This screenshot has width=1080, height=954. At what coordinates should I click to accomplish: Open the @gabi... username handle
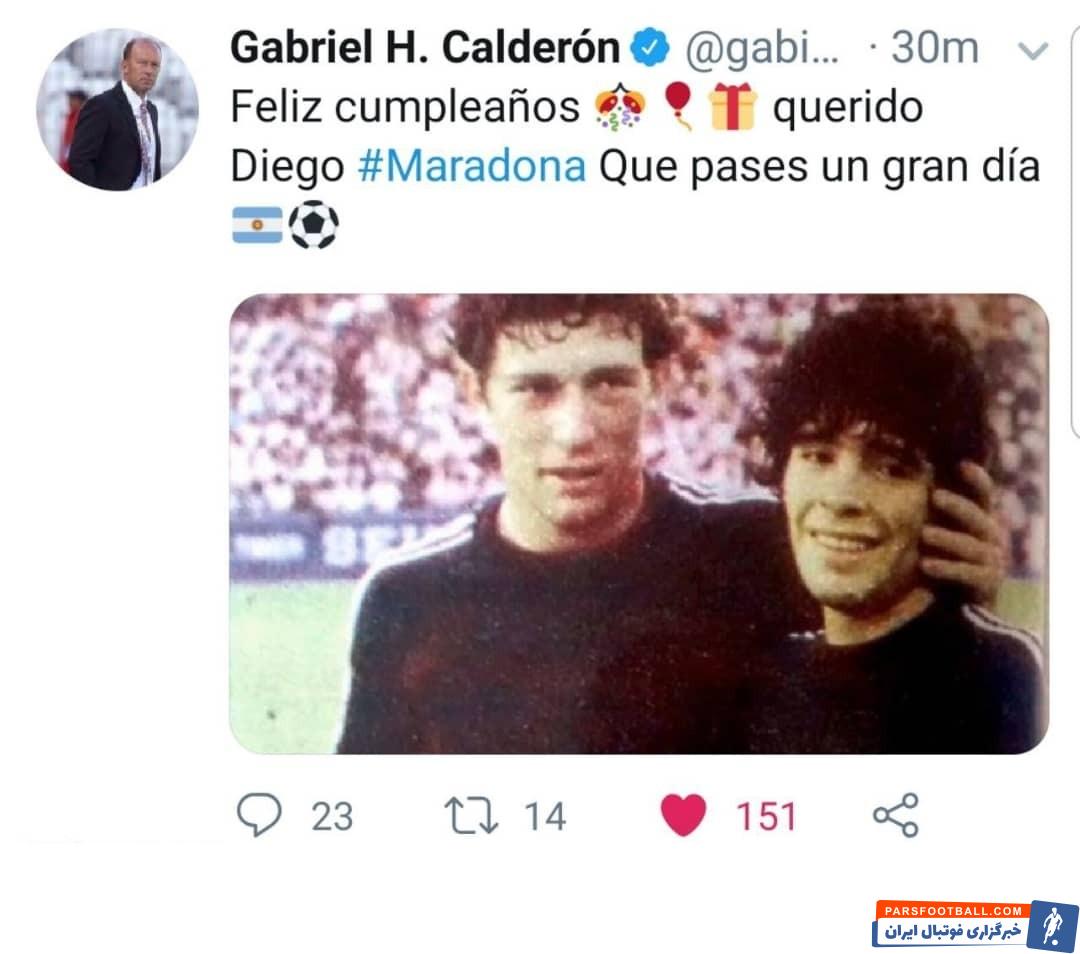[762, 49]
